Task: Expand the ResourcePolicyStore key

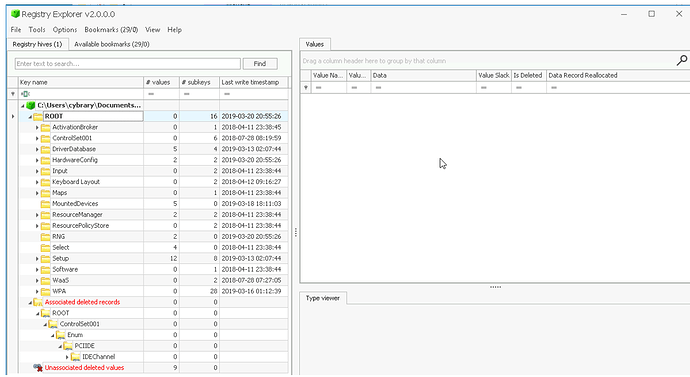Action: click(x=37, y=226)
